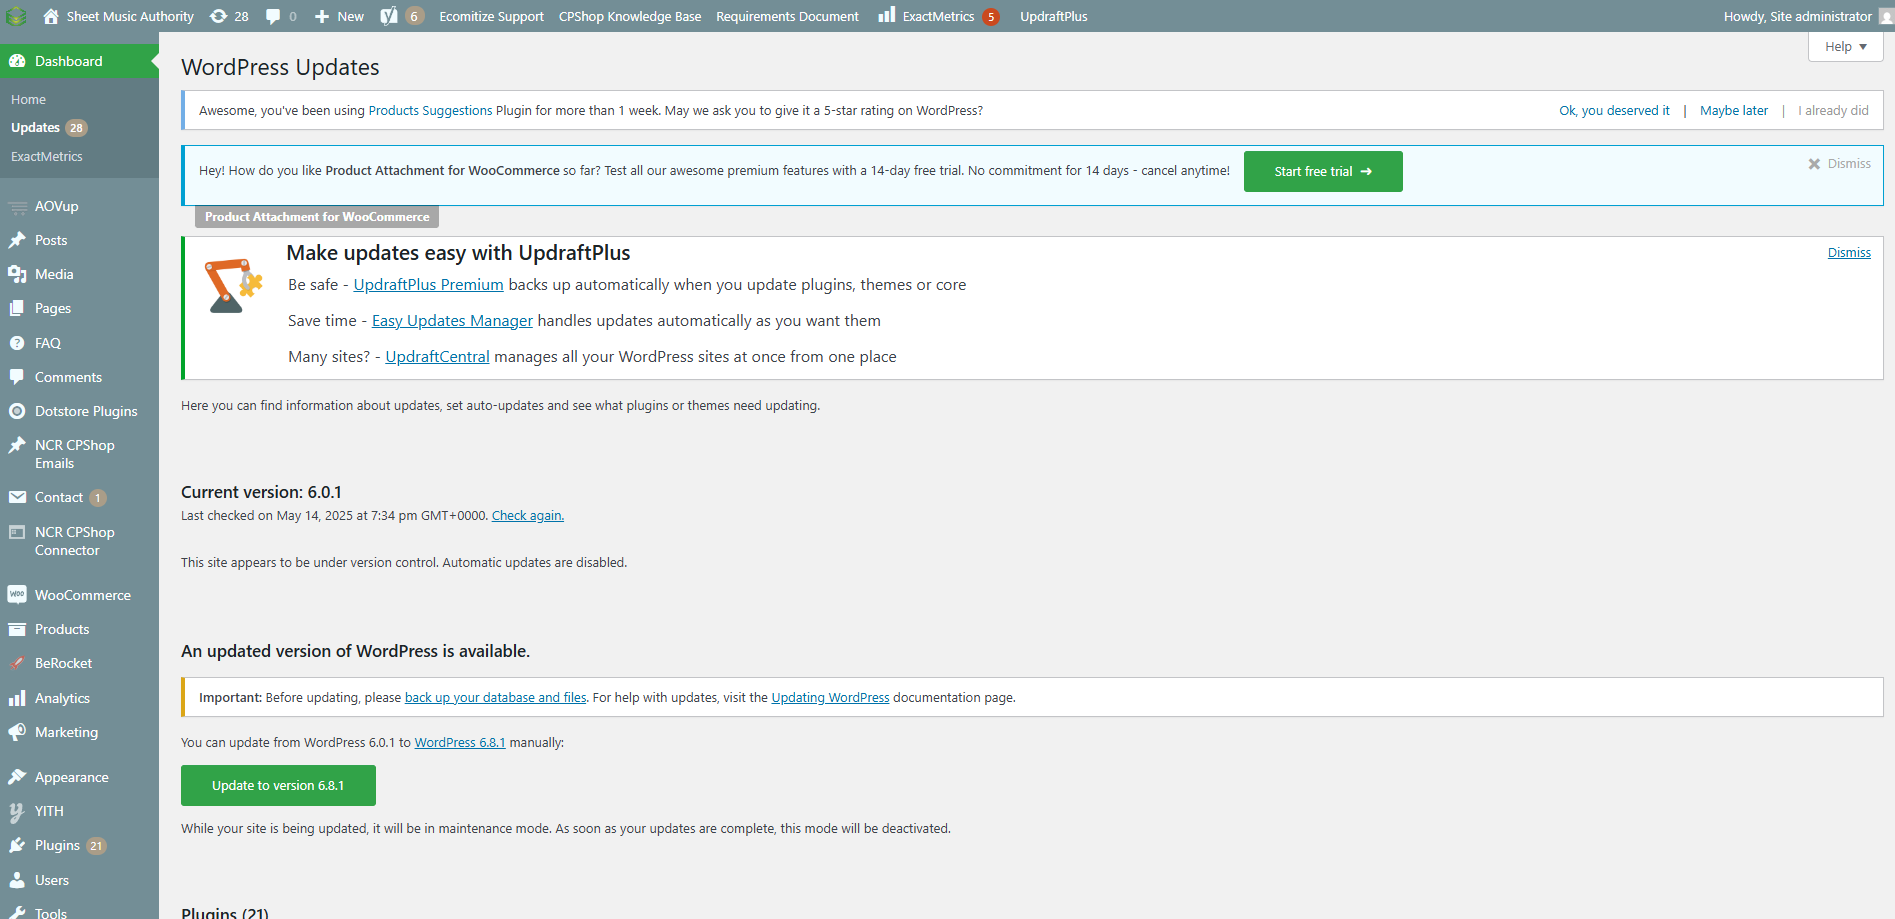
Task: Click the Maybe later link
Action: click(x=1734, y=111)
